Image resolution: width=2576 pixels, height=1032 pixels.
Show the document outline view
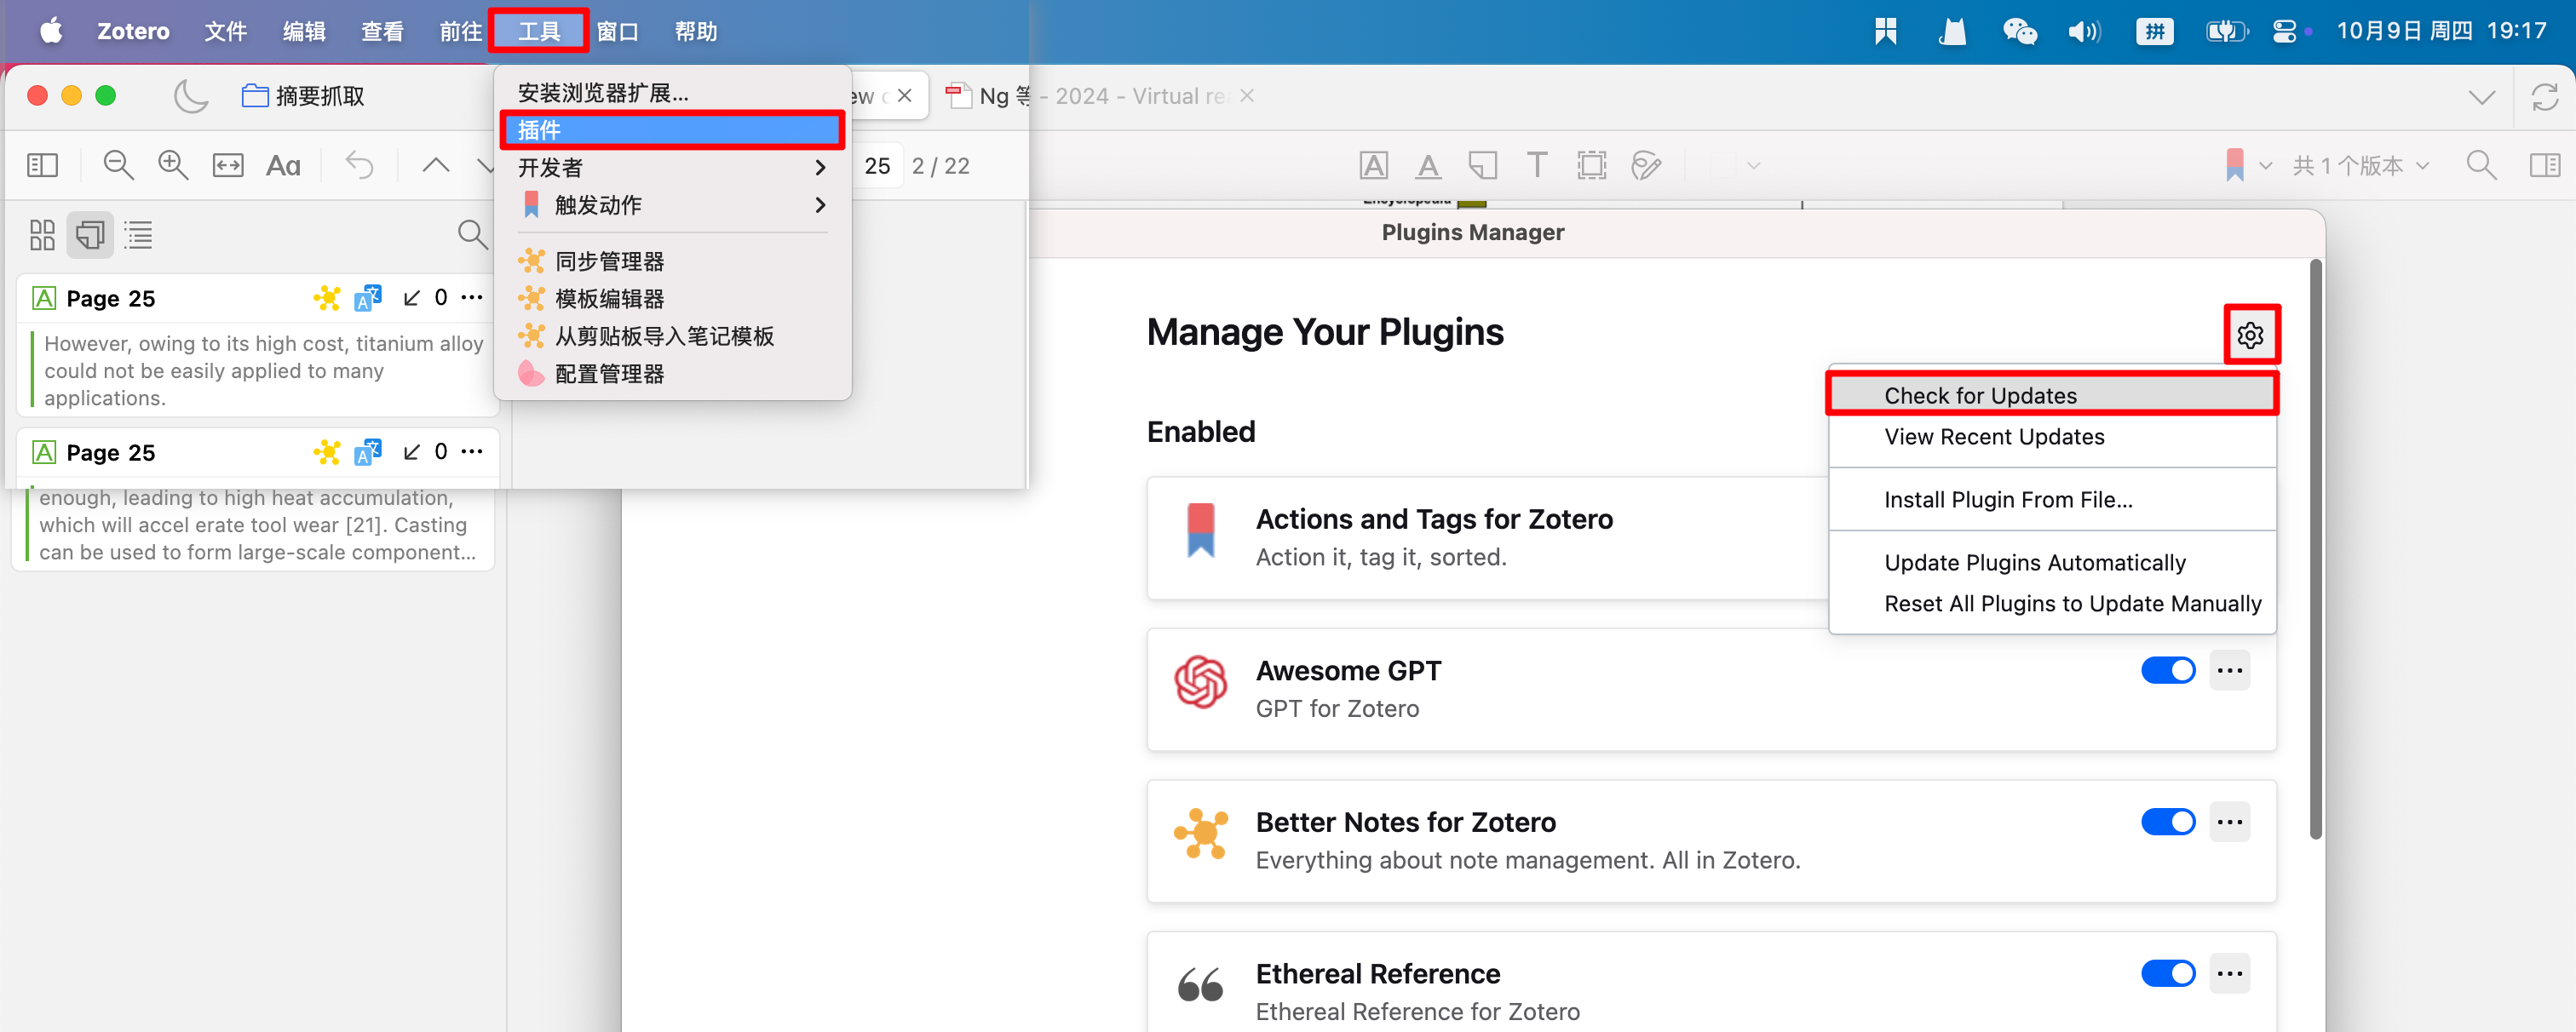pos(138,235)
